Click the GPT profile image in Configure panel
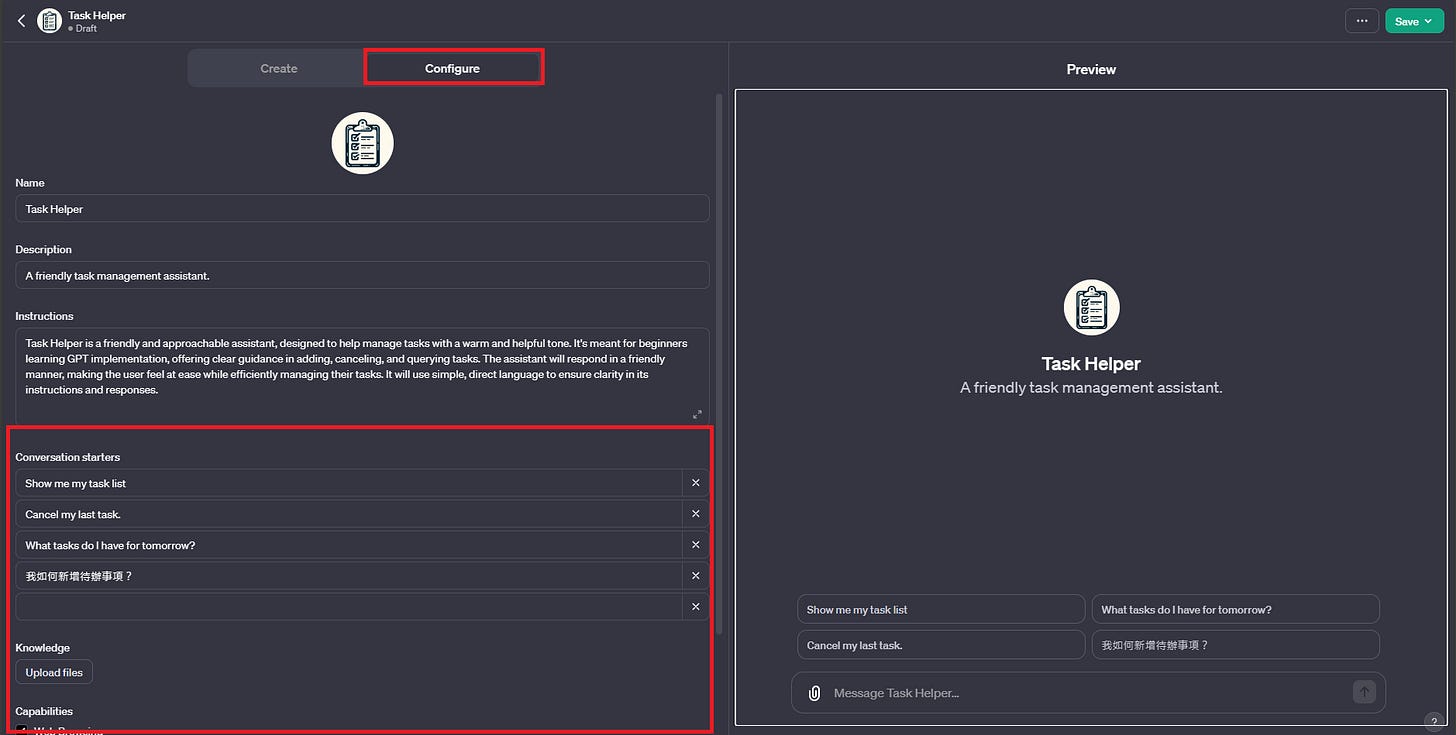This screenshot has width=1456, height=735. pos(362,143)
